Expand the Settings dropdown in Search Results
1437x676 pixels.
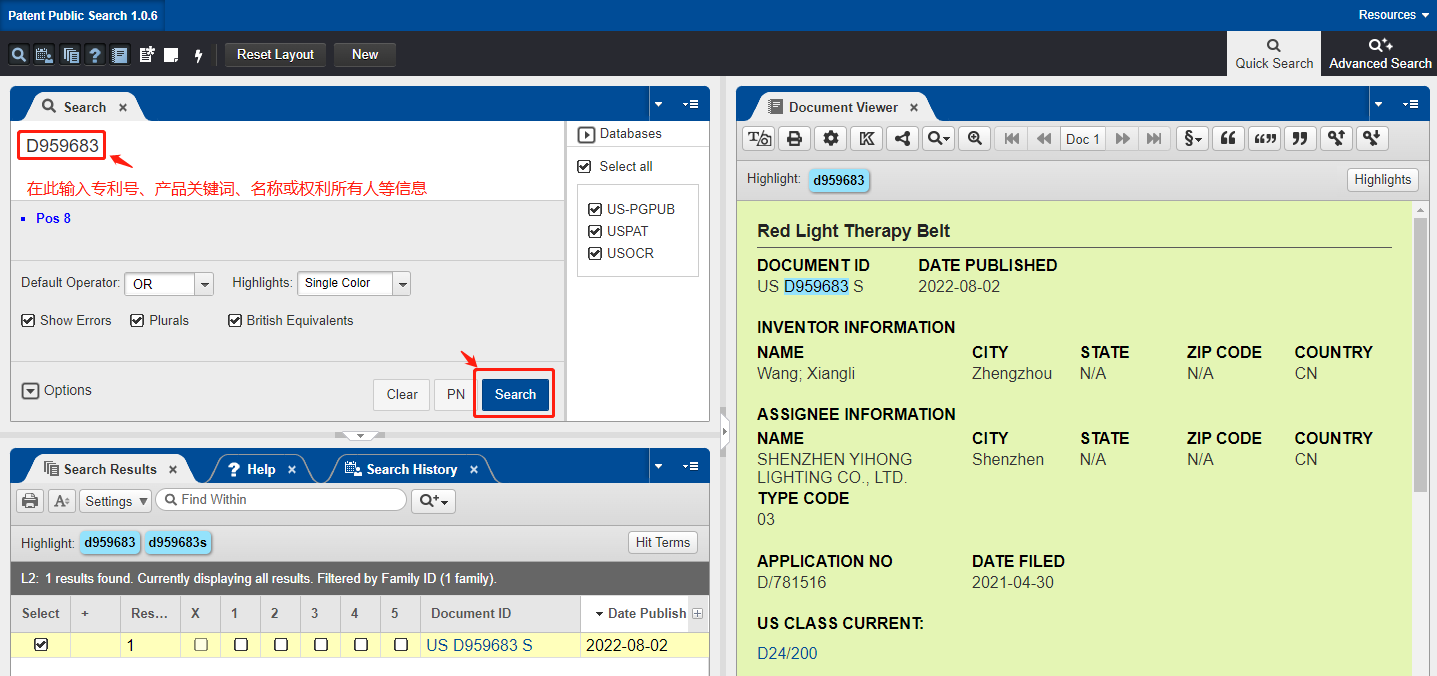116,501
